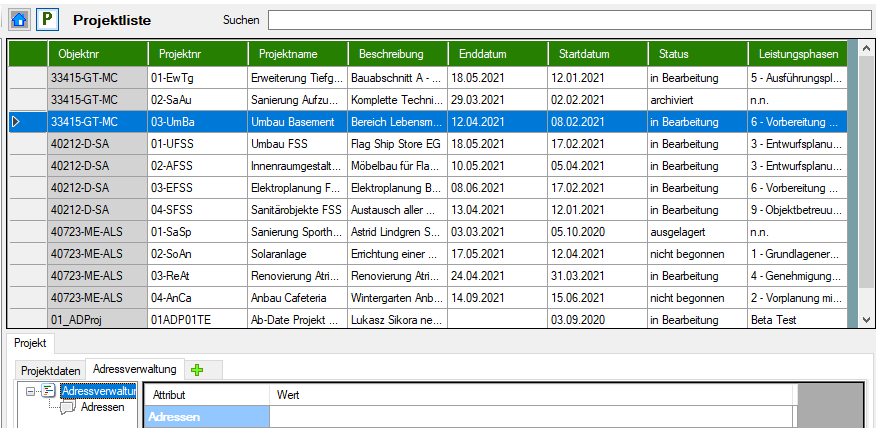The width and height of the screenshot is (876, 428).
Task: Click project number 01-EwTg
Action: tap(198, 78)
